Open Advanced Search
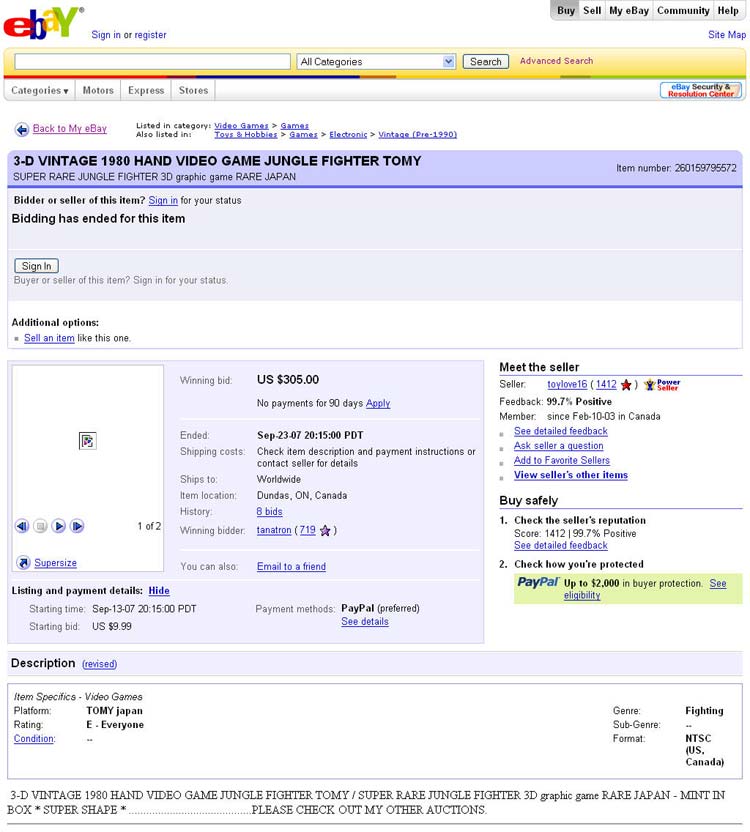Viewport: 750px width, 832px height. pos(556,61)
